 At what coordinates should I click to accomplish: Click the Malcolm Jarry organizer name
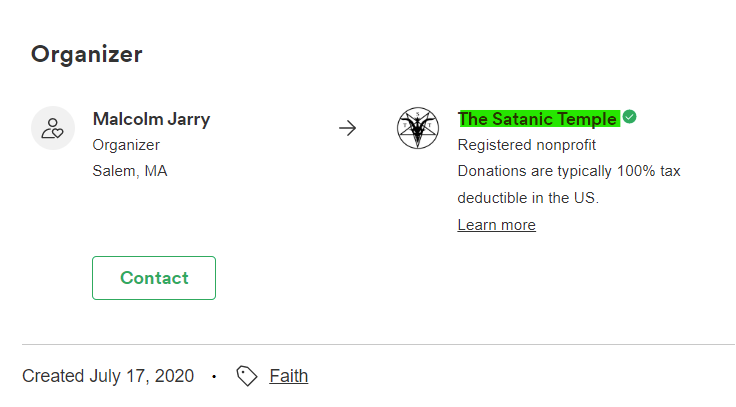pos(151,119)
